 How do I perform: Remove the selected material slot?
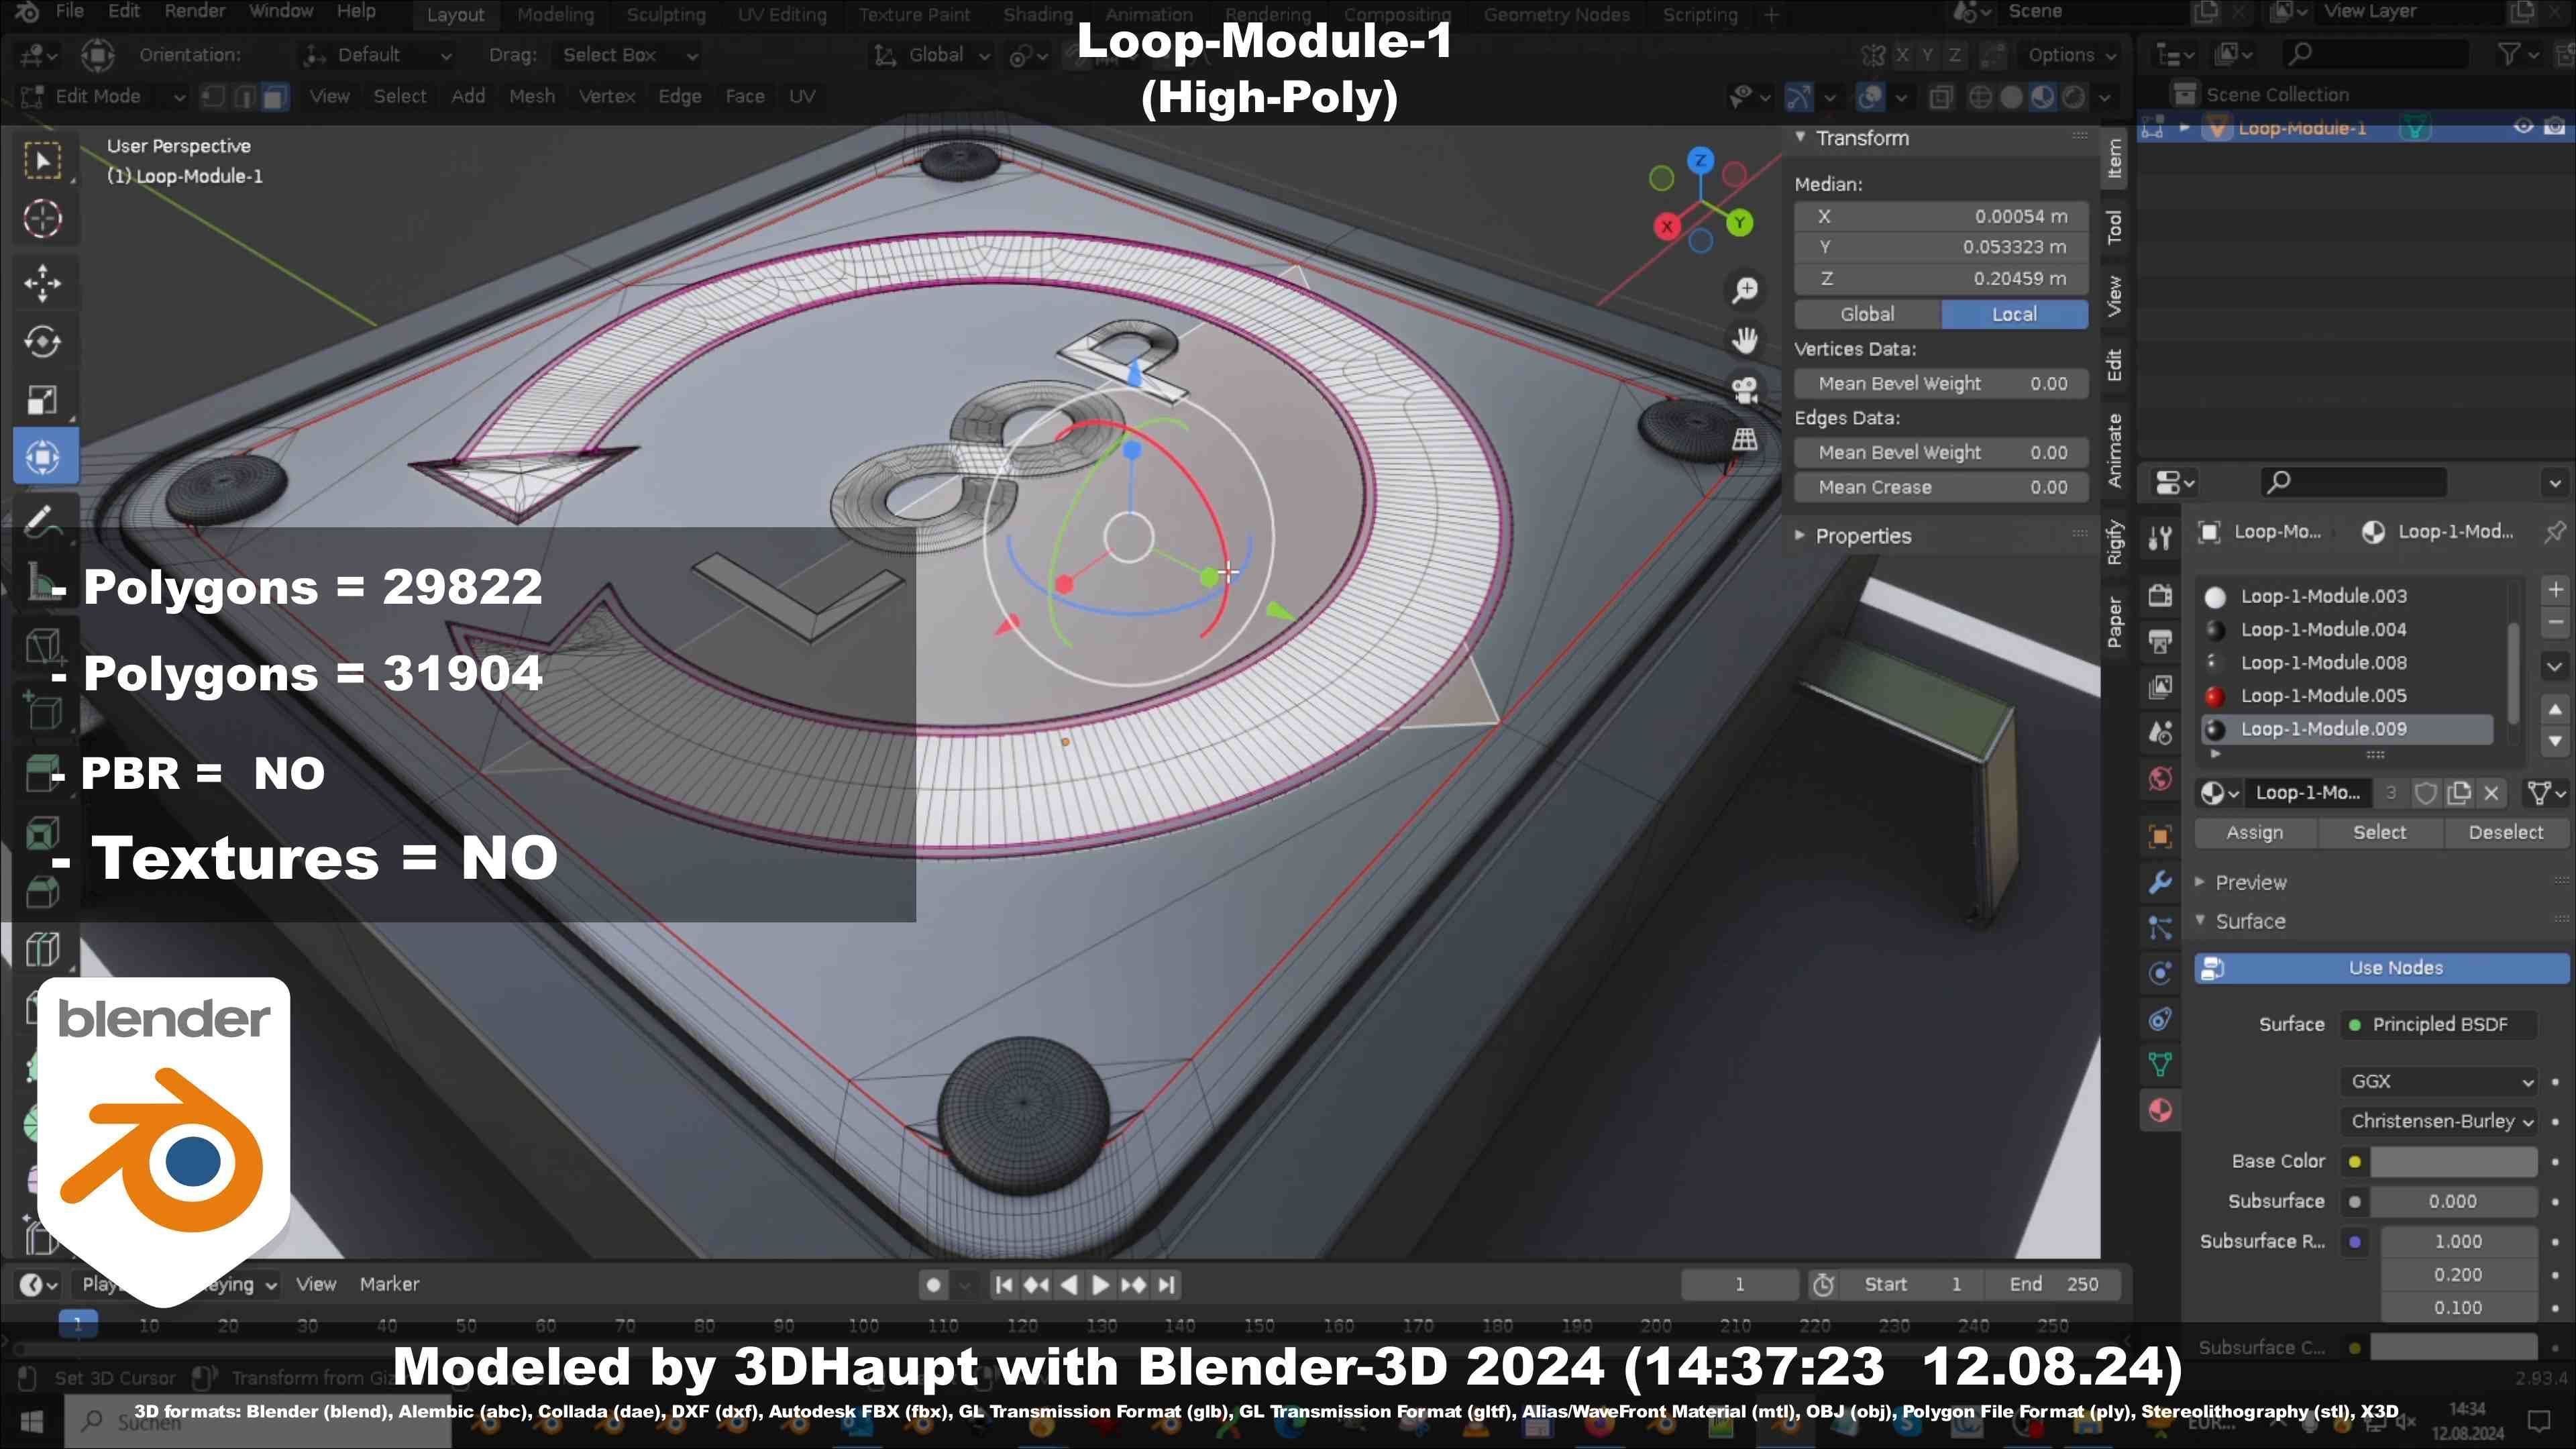coord(2555,622)
